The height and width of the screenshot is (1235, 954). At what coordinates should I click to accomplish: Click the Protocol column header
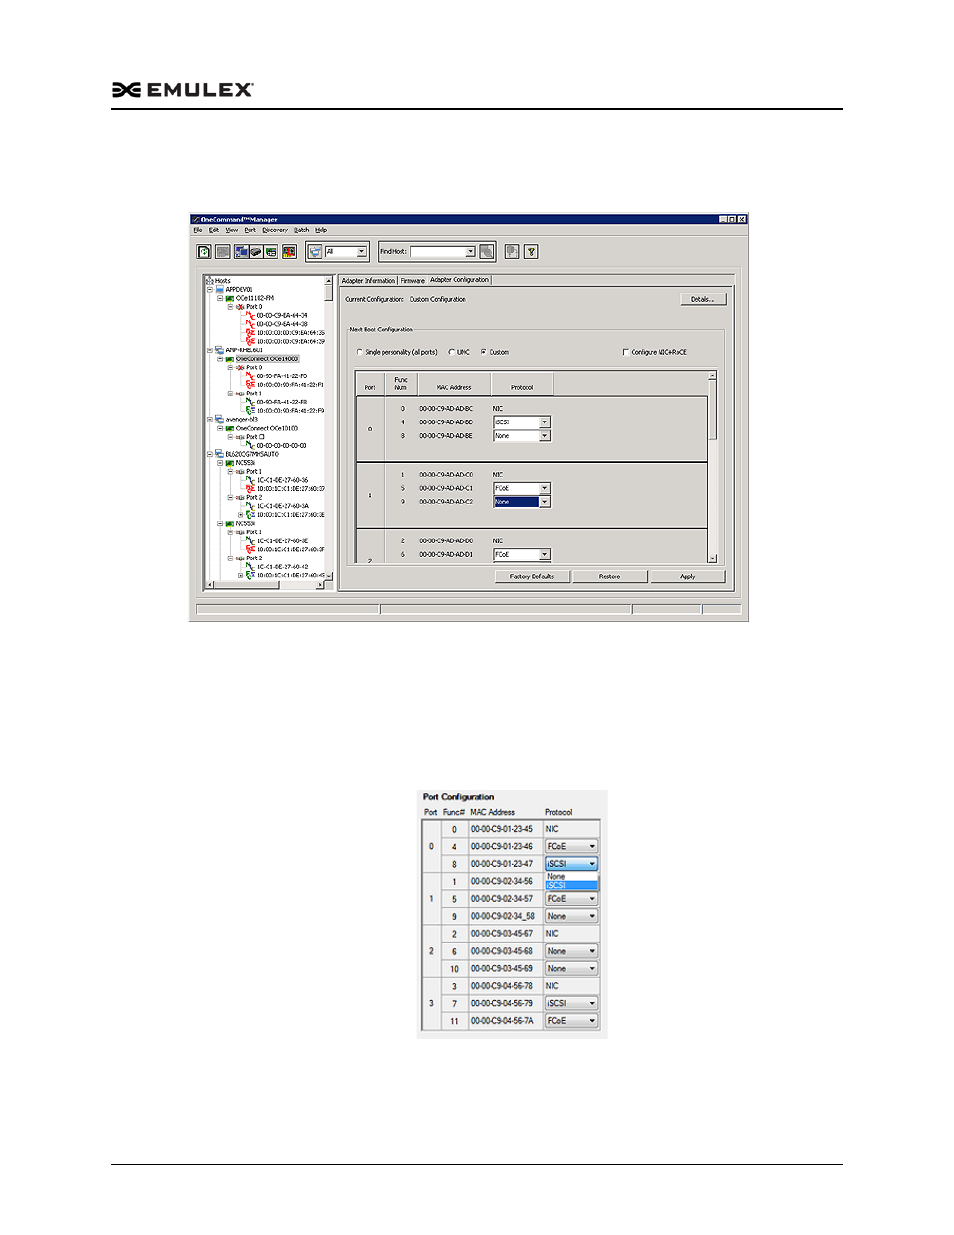click(x=522, y=384)
